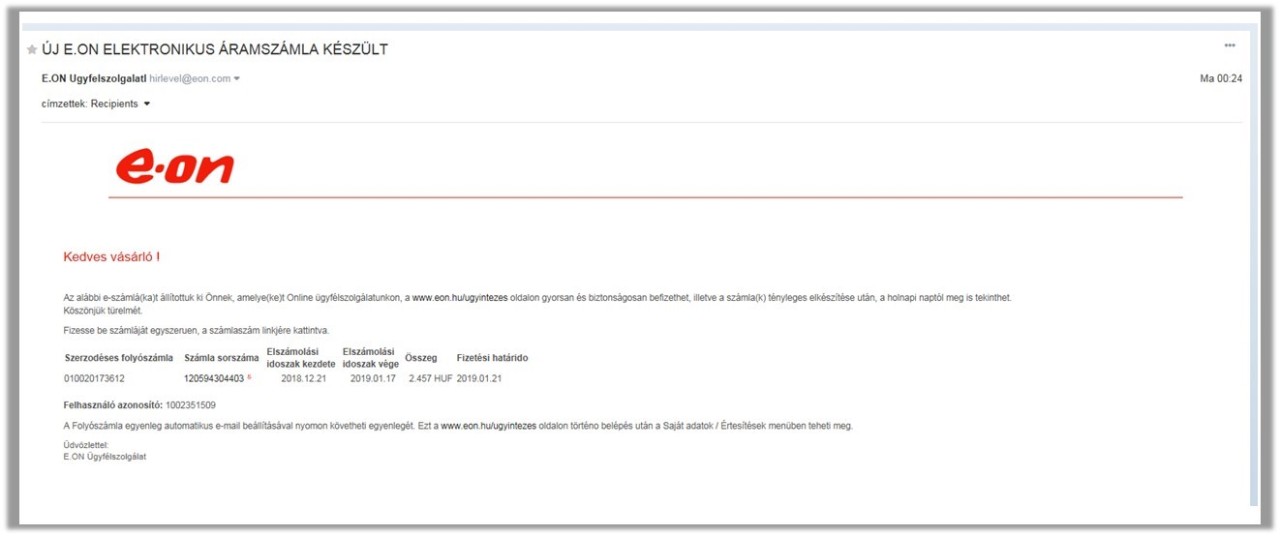Open first www.eon.hu/ugyintezes link in top paragraph

(460, 298)
